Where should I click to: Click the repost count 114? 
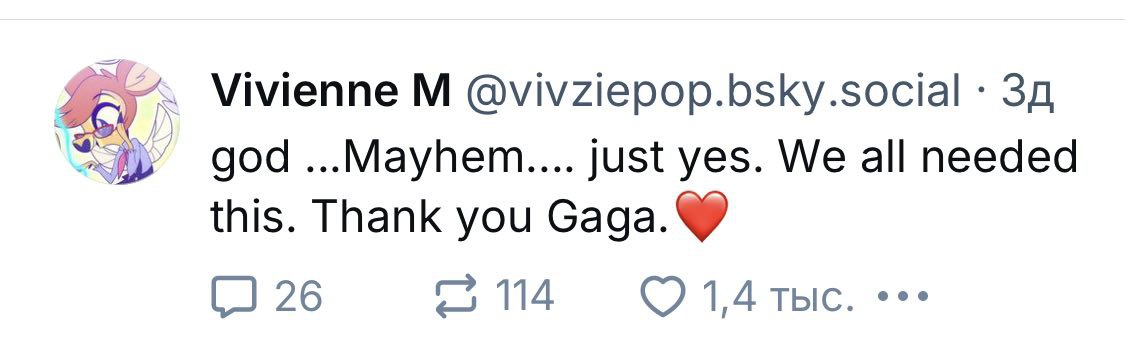click(x=525, y=296)
